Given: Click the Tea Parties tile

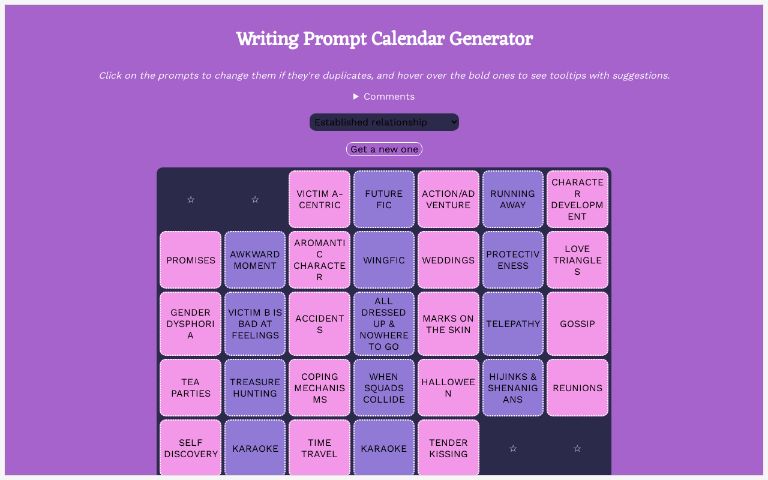Looking at the screenshot, I should click(191, 388).
